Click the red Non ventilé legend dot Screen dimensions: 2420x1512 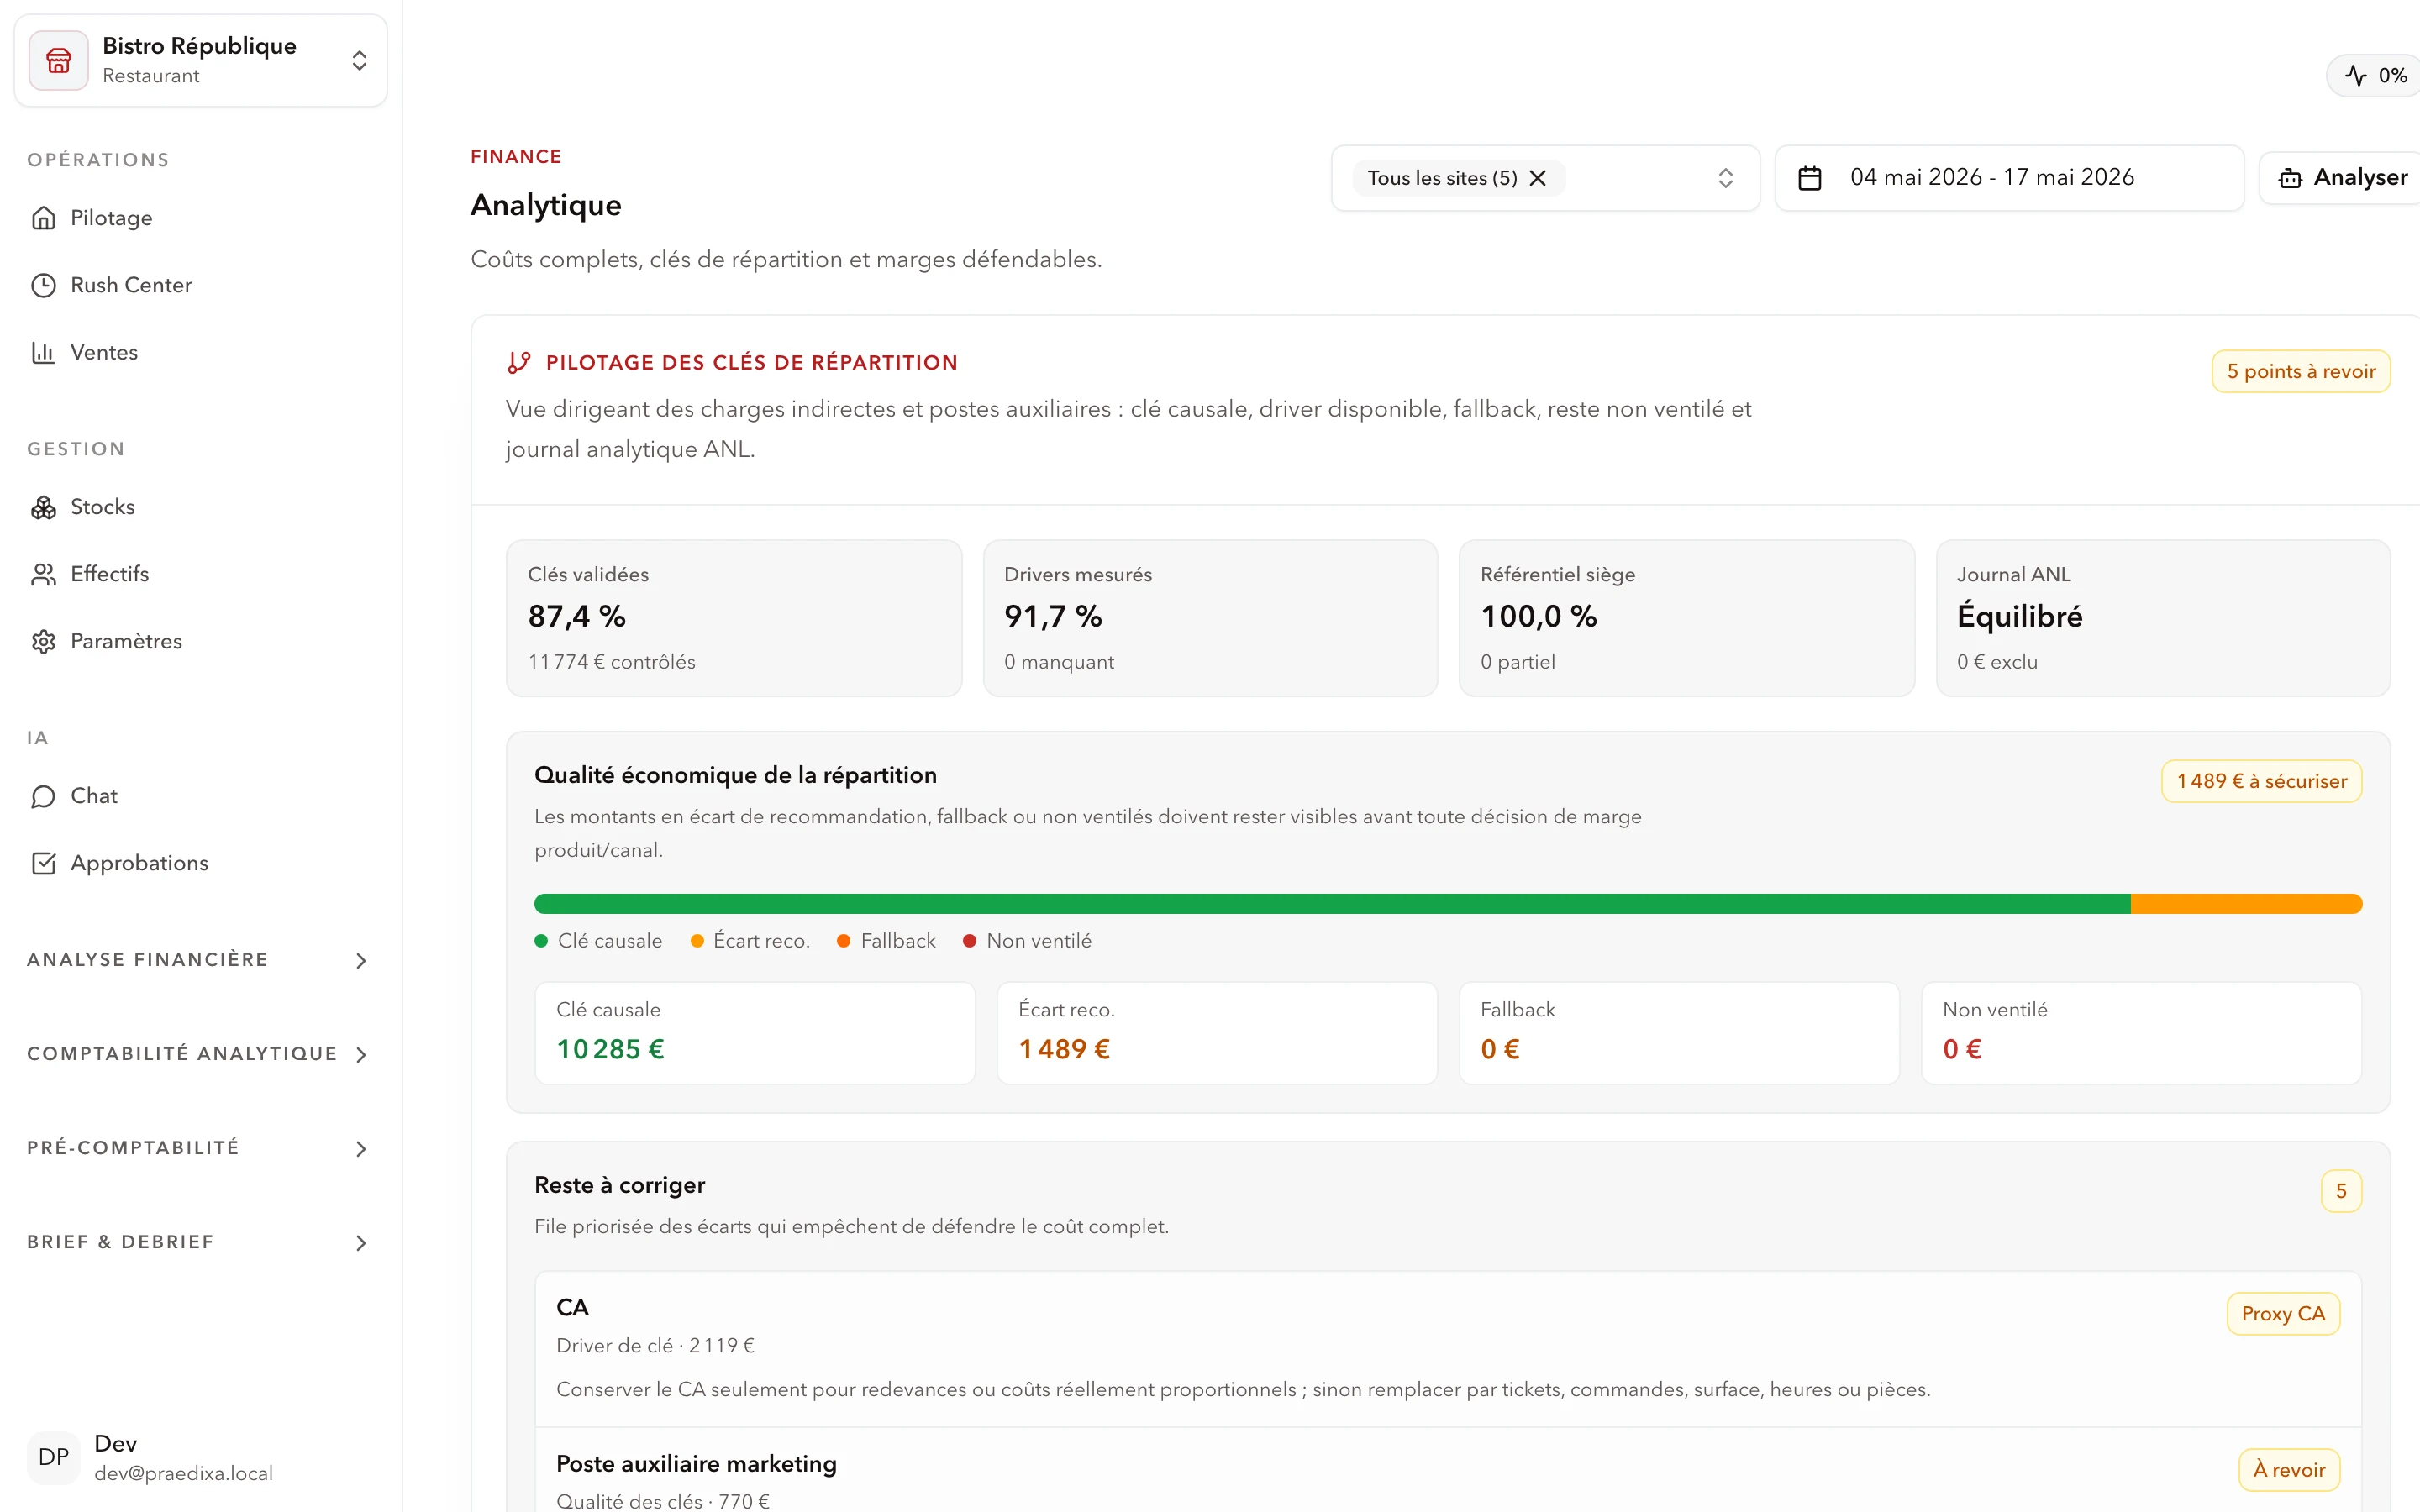(x=969, y=941)
